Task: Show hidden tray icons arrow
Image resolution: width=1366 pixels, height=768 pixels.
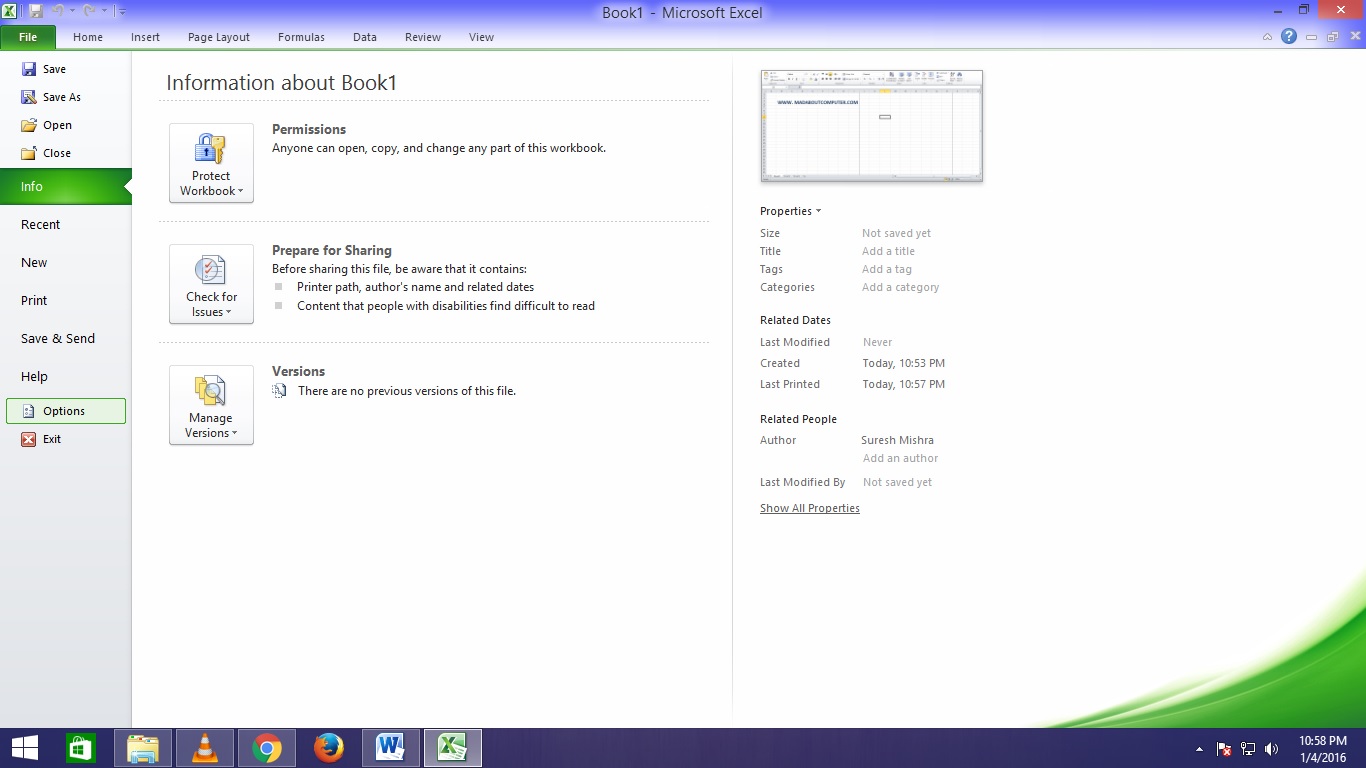Action: pyautogui.click(x=1199, y=749)
